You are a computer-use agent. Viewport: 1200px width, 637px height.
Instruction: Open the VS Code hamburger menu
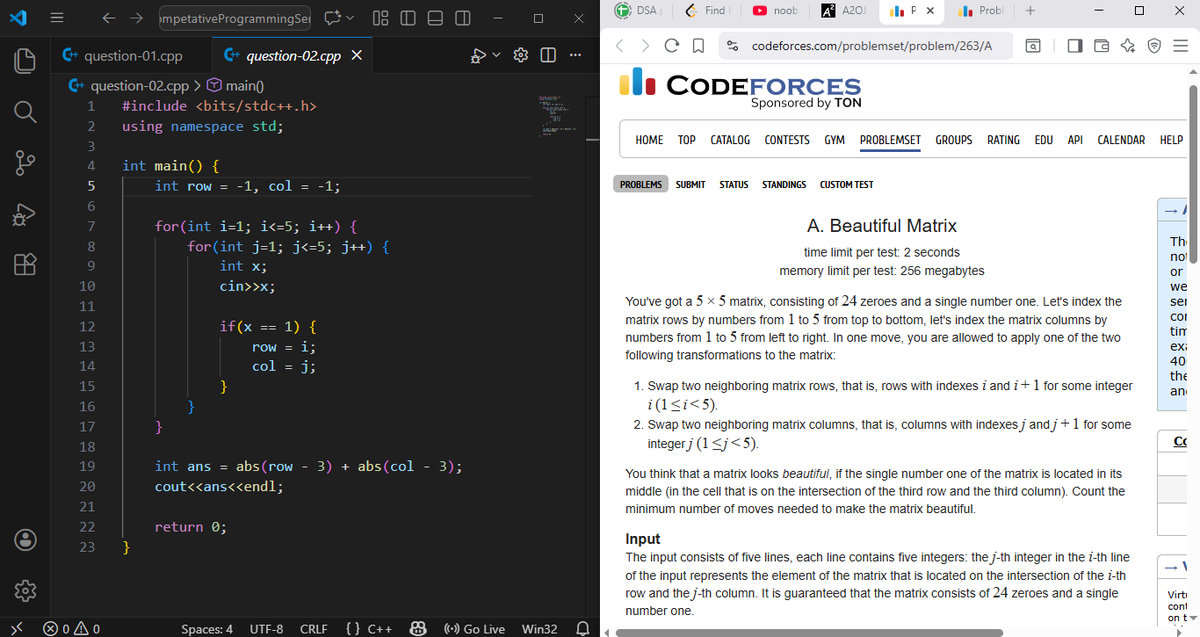tap(58, 19)
